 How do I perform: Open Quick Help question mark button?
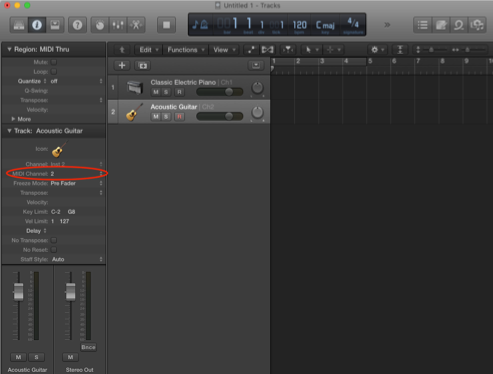click(77, 25)
